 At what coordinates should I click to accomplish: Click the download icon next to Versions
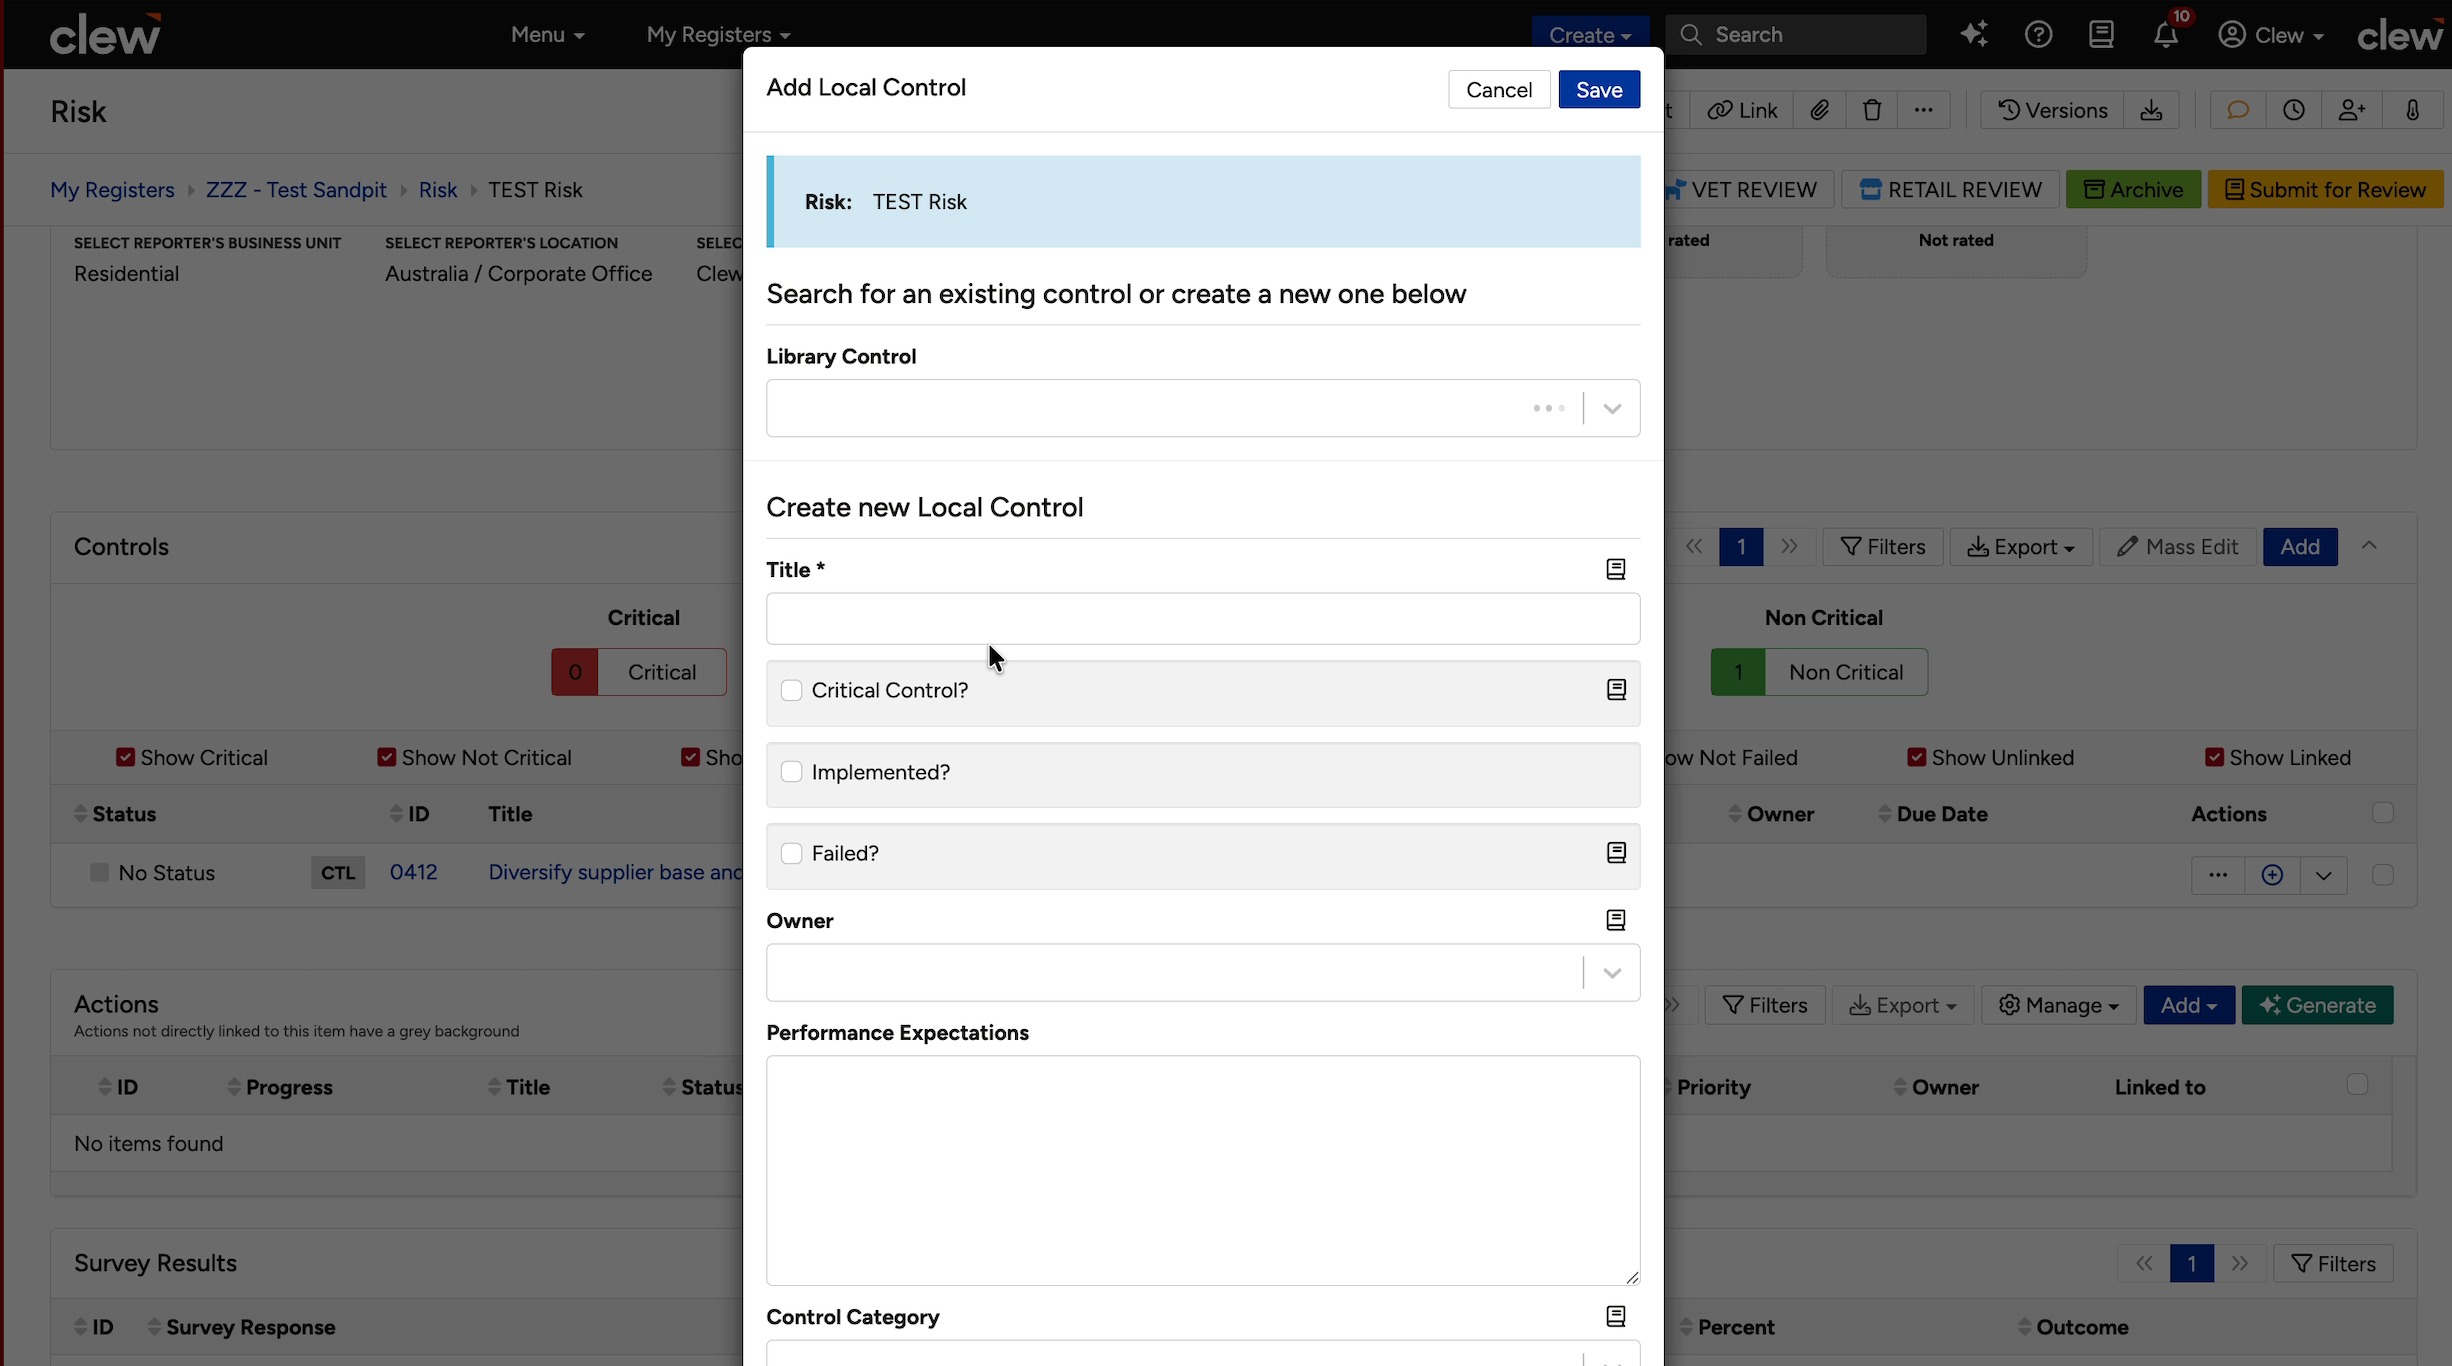pyautogui.click(x=2151, y=110)
